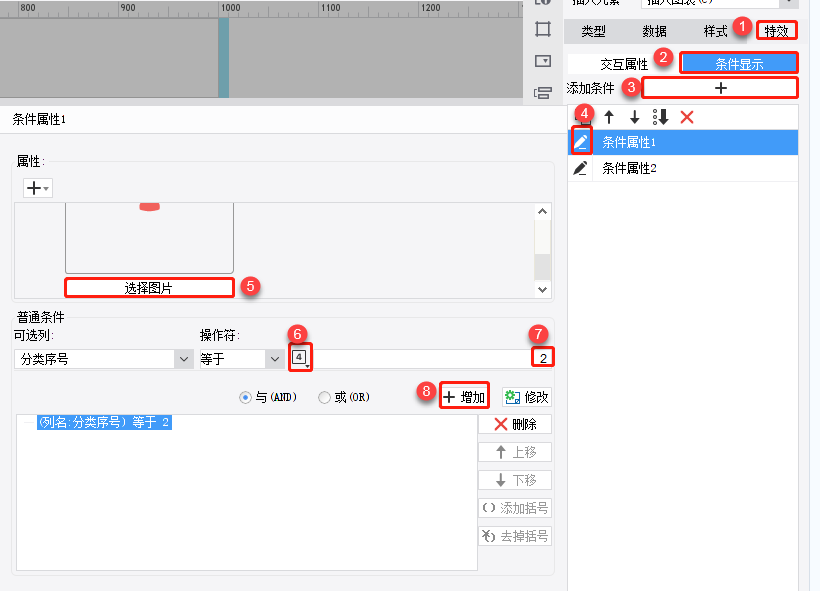
Task: Switch to the 数据 tab
Action: coord(654,31)
